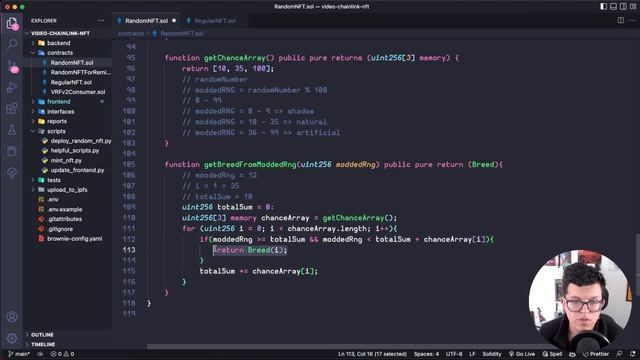Viewport: 640px width, 360px height.
Task: Expand the backend folder
Action: (58, 43)
